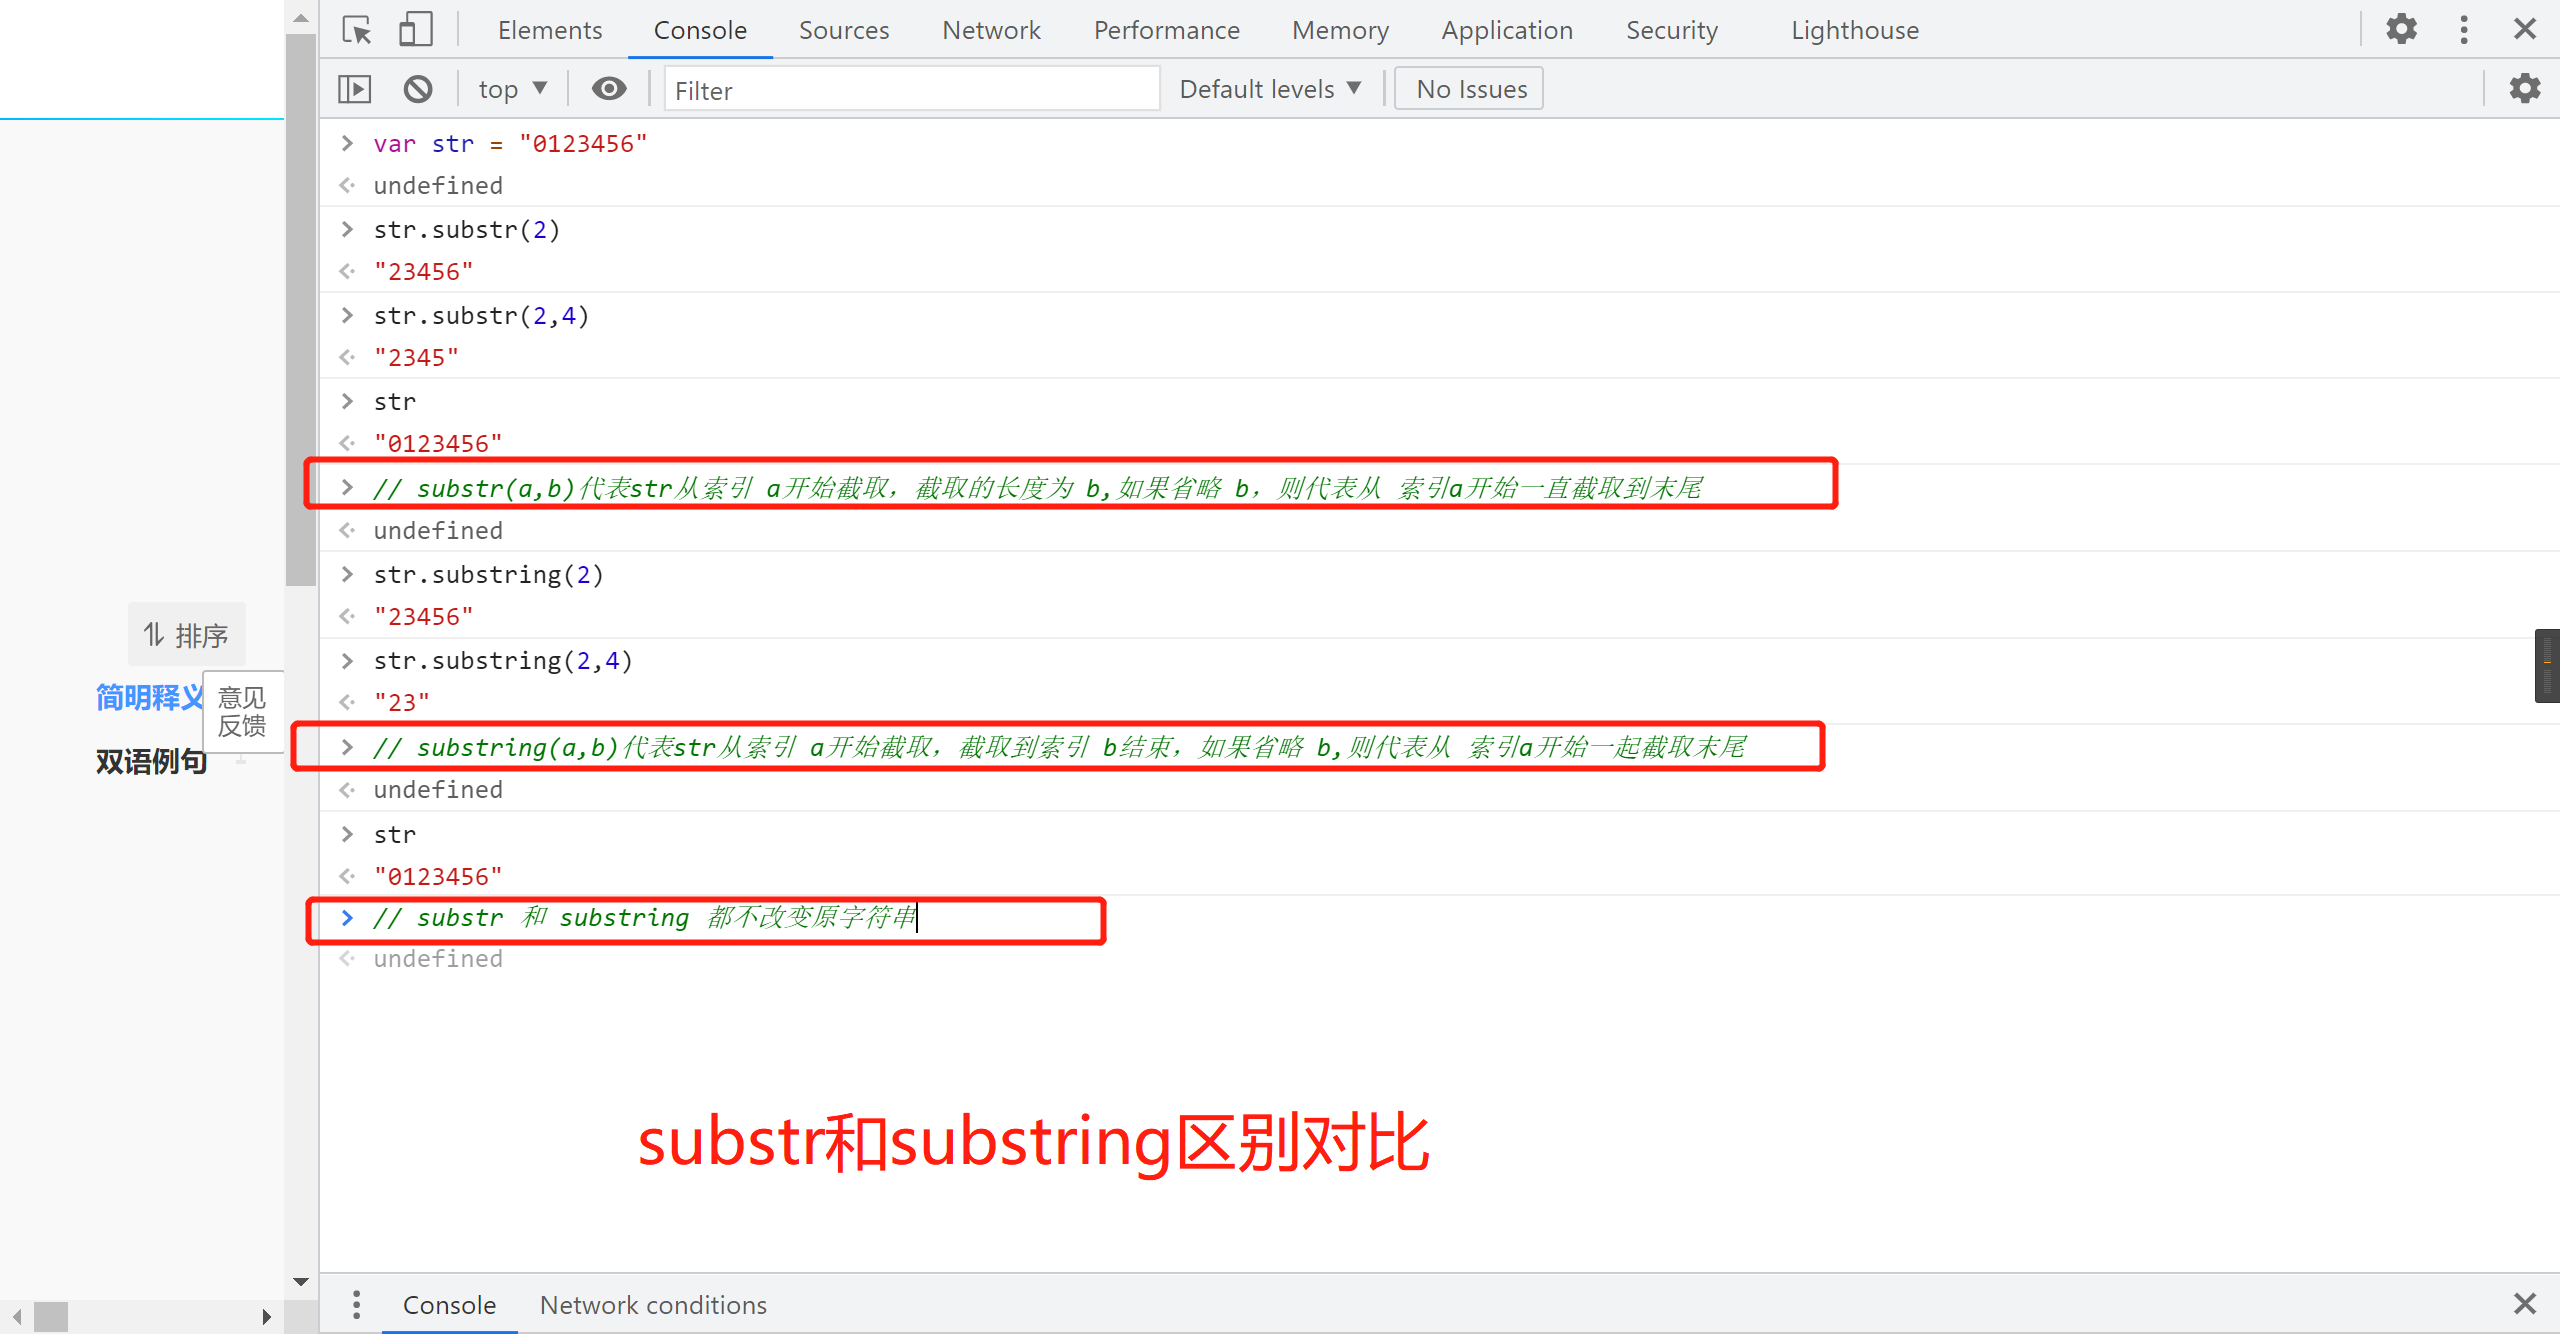
Task: Click the No Issues button
Action: coord(1469,89)
